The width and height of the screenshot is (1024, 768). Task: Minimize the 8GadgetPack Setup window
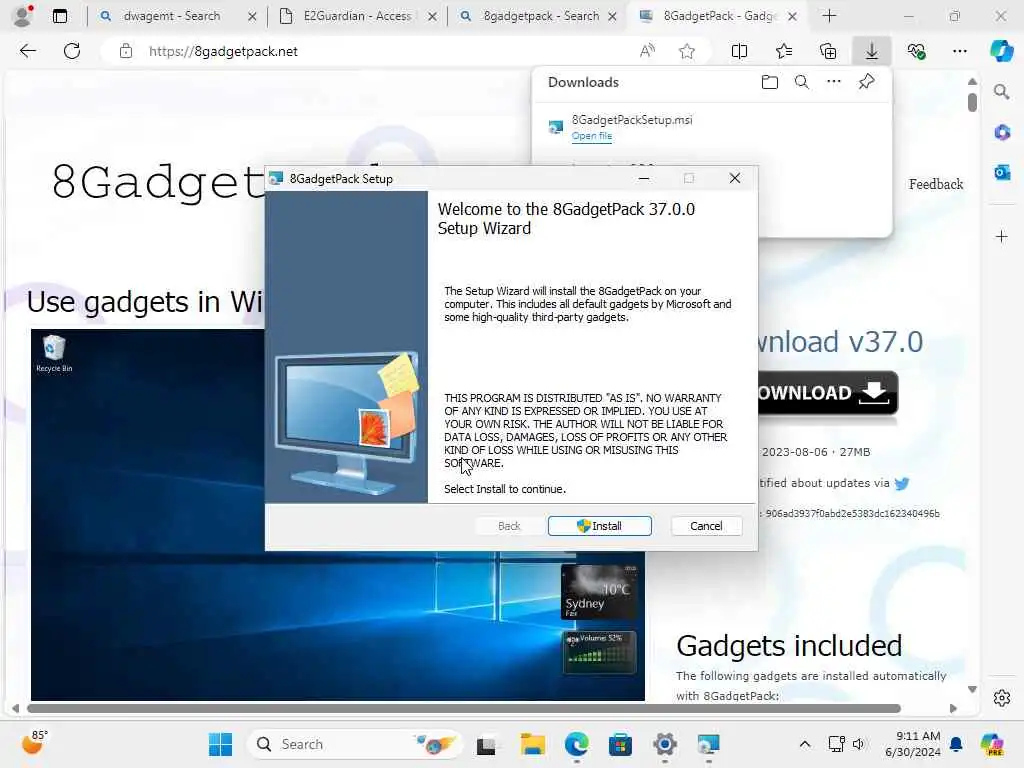coord(644,178)
